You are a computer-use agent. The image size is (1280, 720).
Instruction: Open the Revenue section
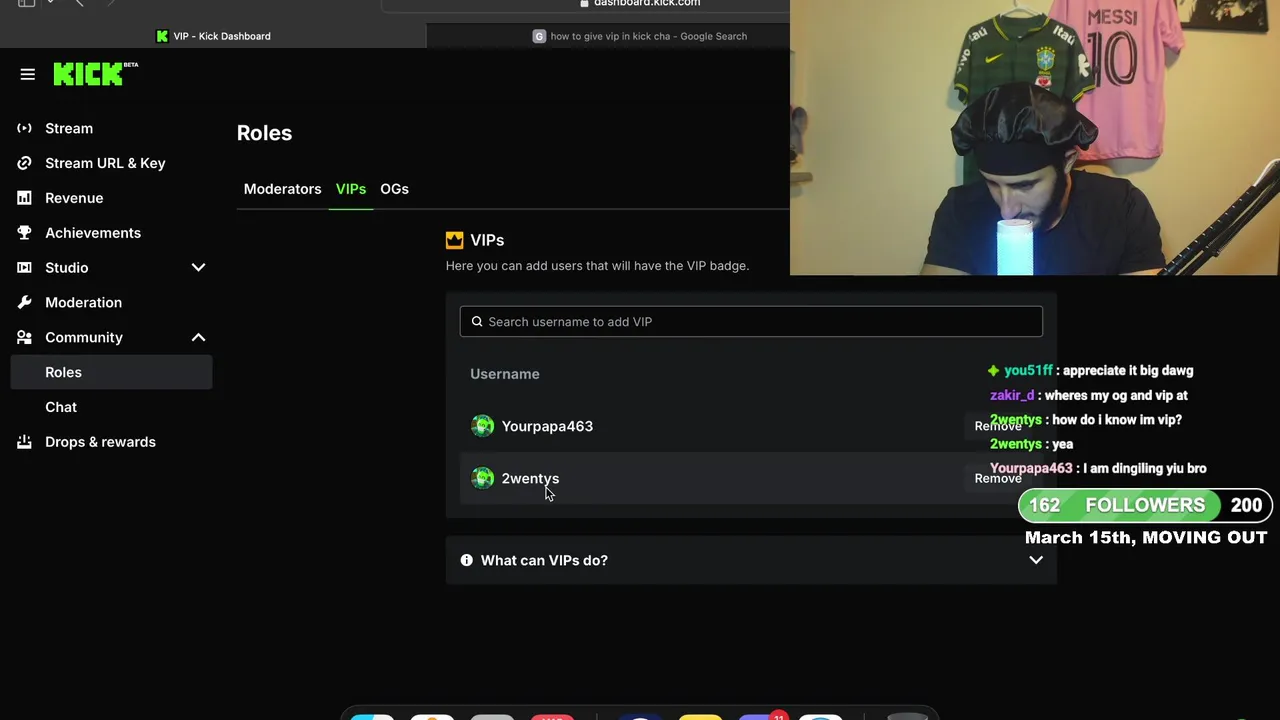(x=74, y=198)
